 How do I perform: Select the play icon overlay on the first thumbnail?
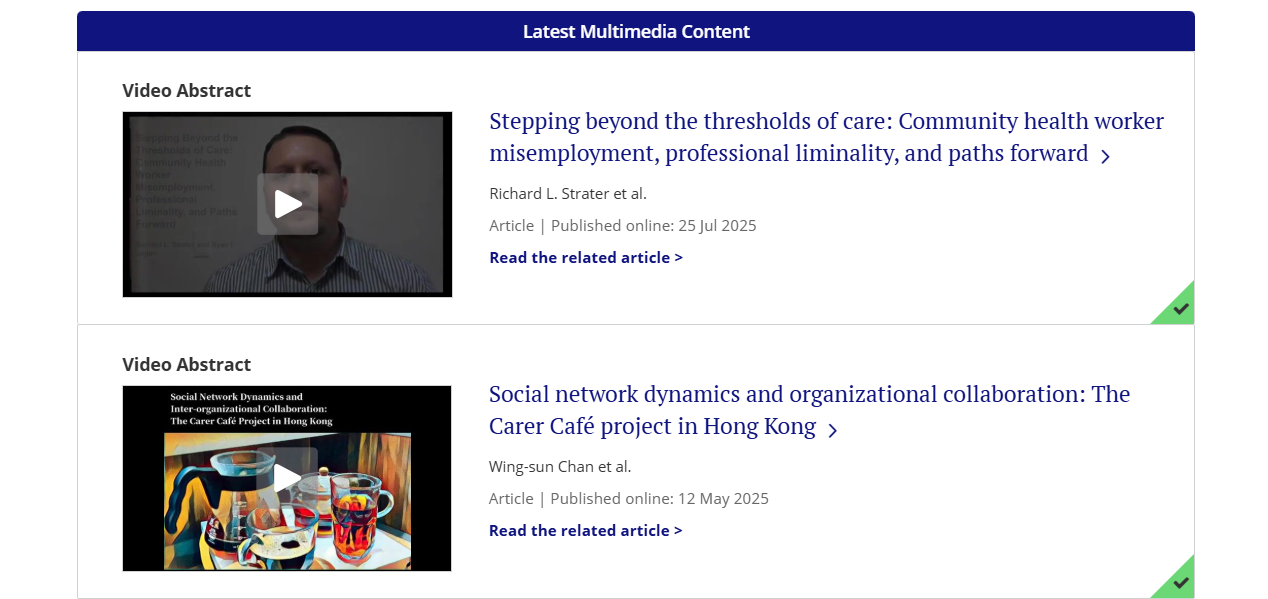click(287, 203)
